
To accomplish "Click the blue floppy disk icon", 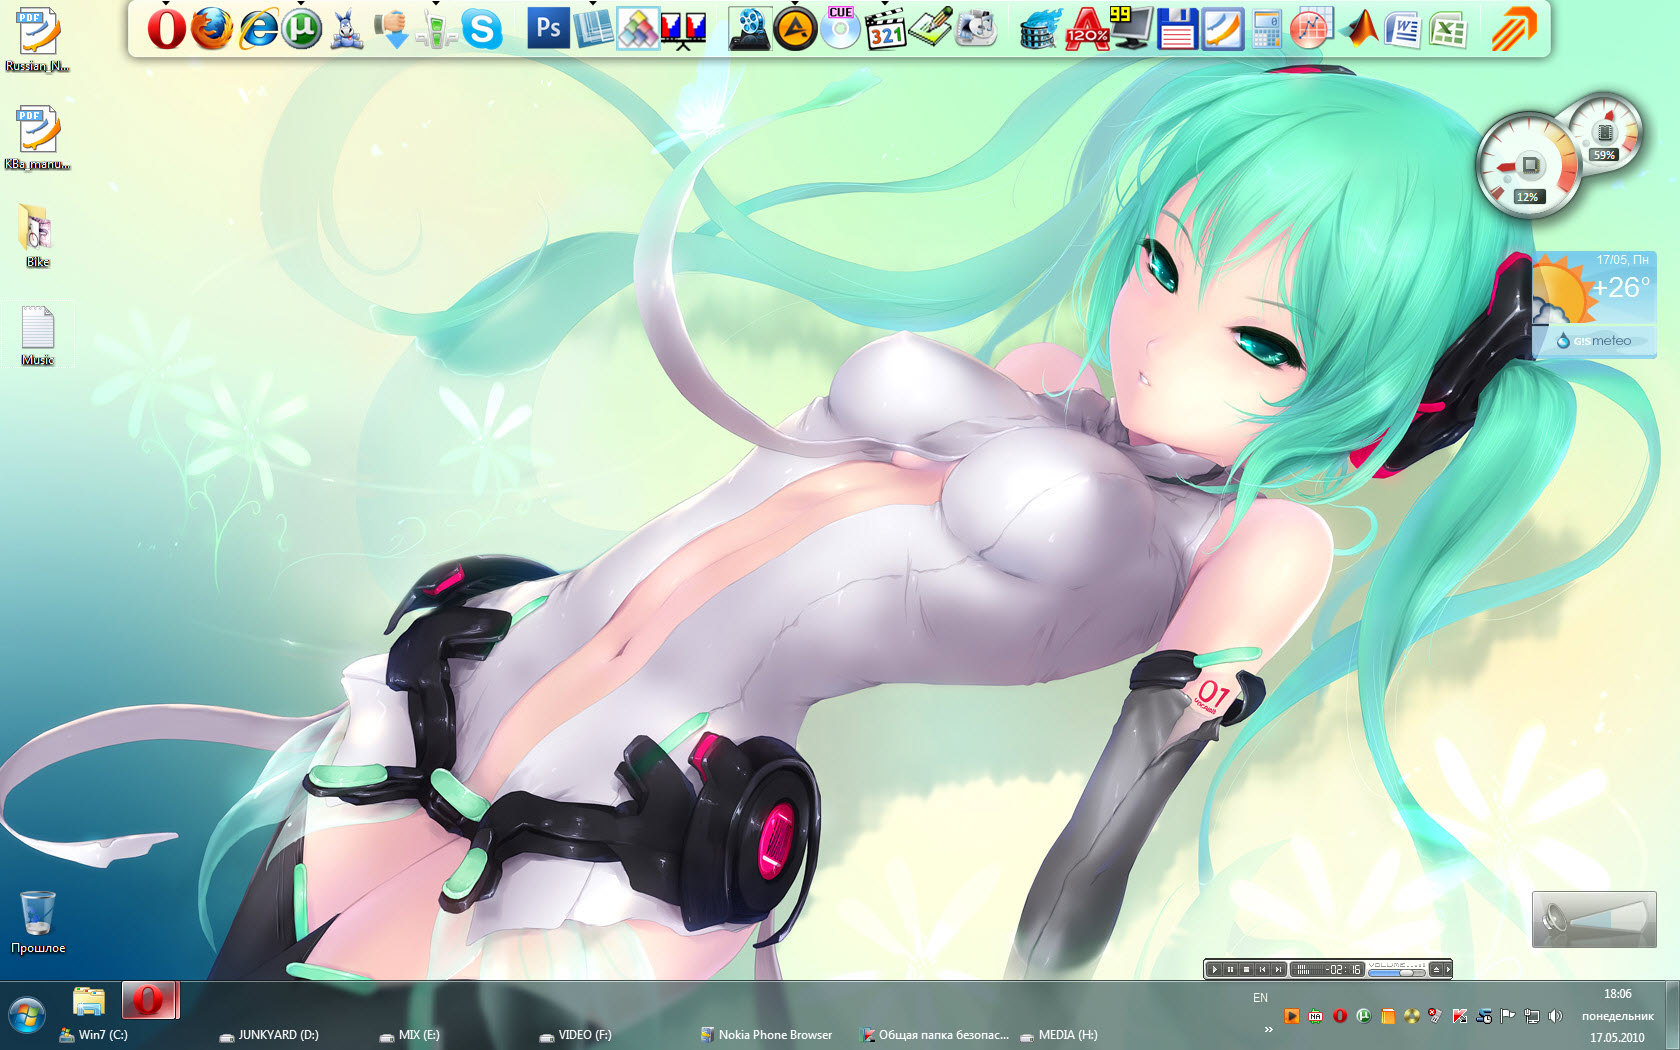I will pos(1177,30).
